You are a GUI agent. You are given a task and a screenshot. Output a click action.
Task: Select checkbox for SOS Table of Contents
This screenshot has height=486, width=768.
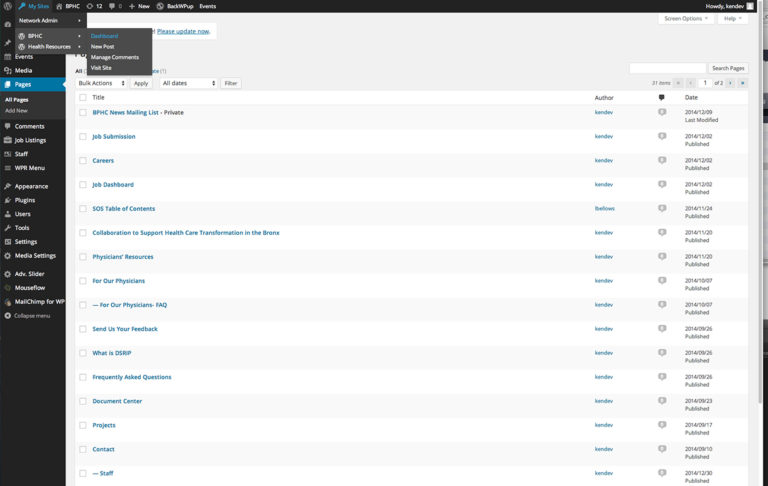[x=83, y=208]
